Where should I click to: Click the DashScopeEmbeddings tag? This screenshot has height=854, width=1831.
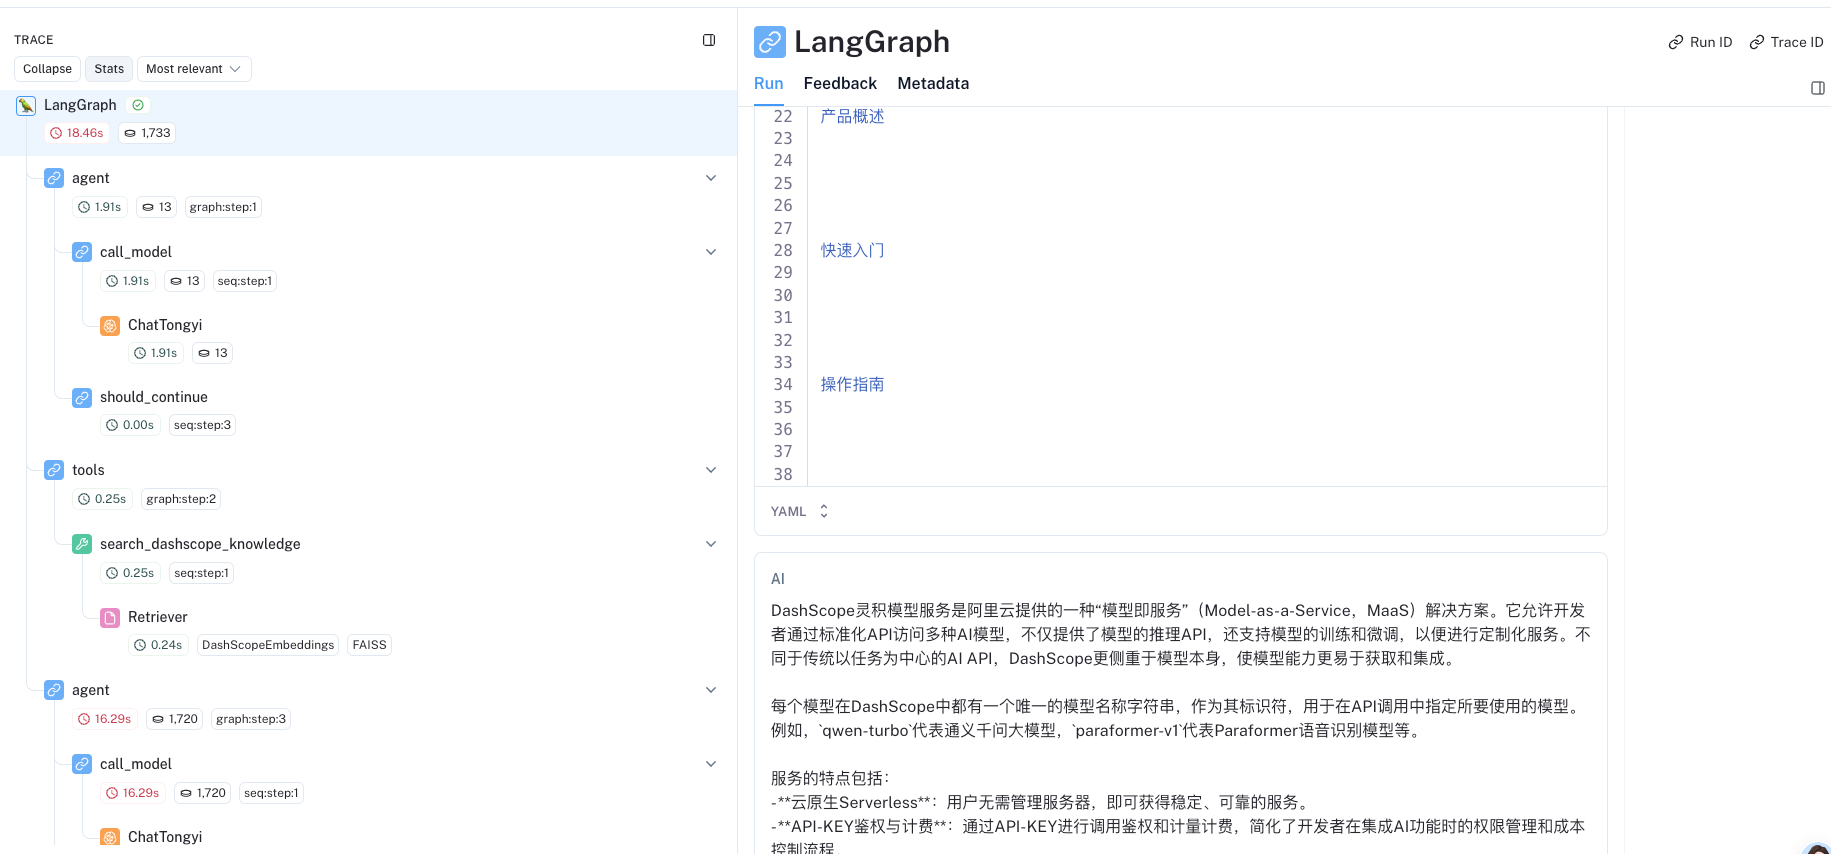pyautogui.click(x=268, y=645)
